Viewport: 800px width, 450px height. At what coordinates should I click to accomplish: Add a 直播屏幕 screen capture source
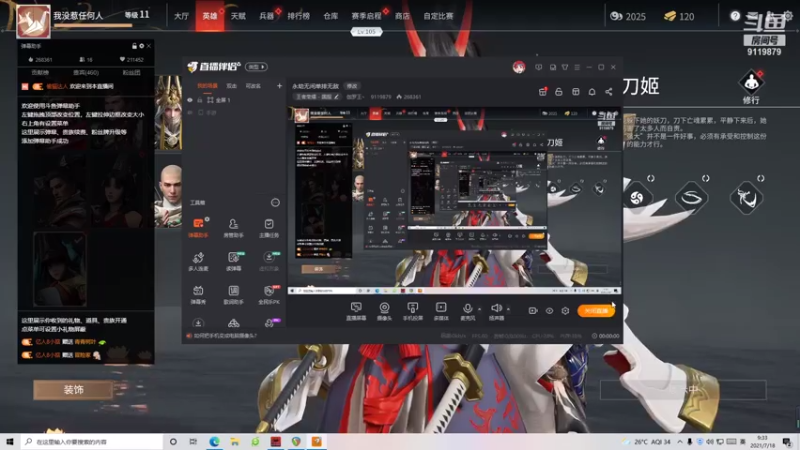[356, 311]
